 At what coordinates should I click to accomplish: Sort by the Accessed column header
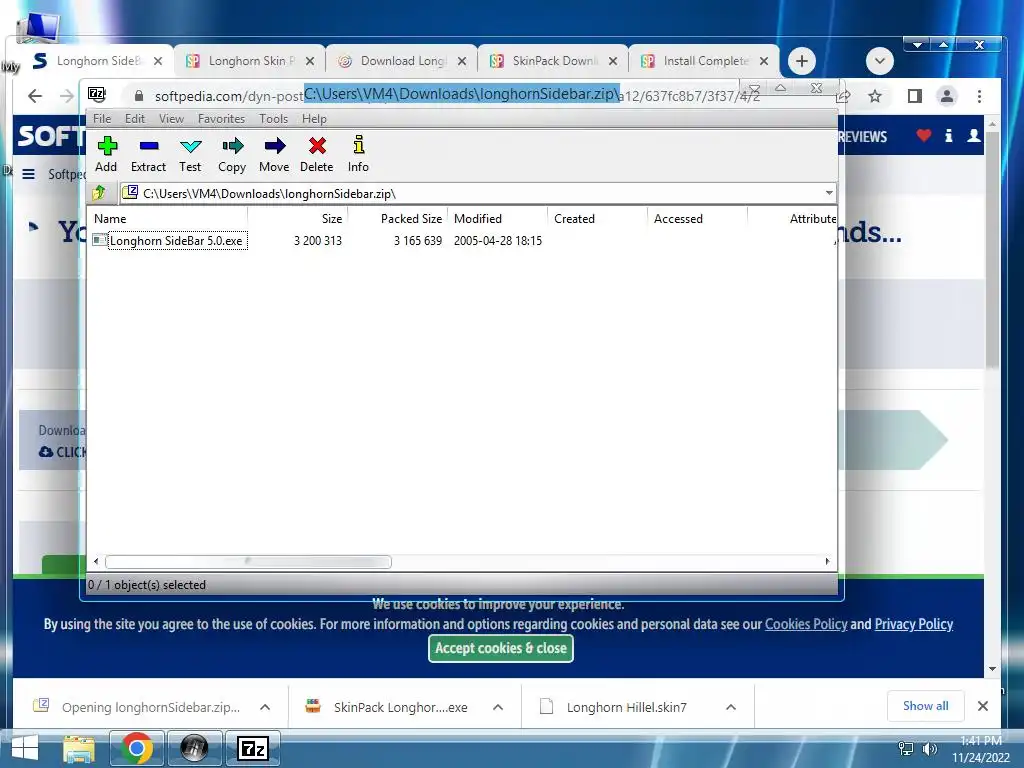(x=697, y=219)
